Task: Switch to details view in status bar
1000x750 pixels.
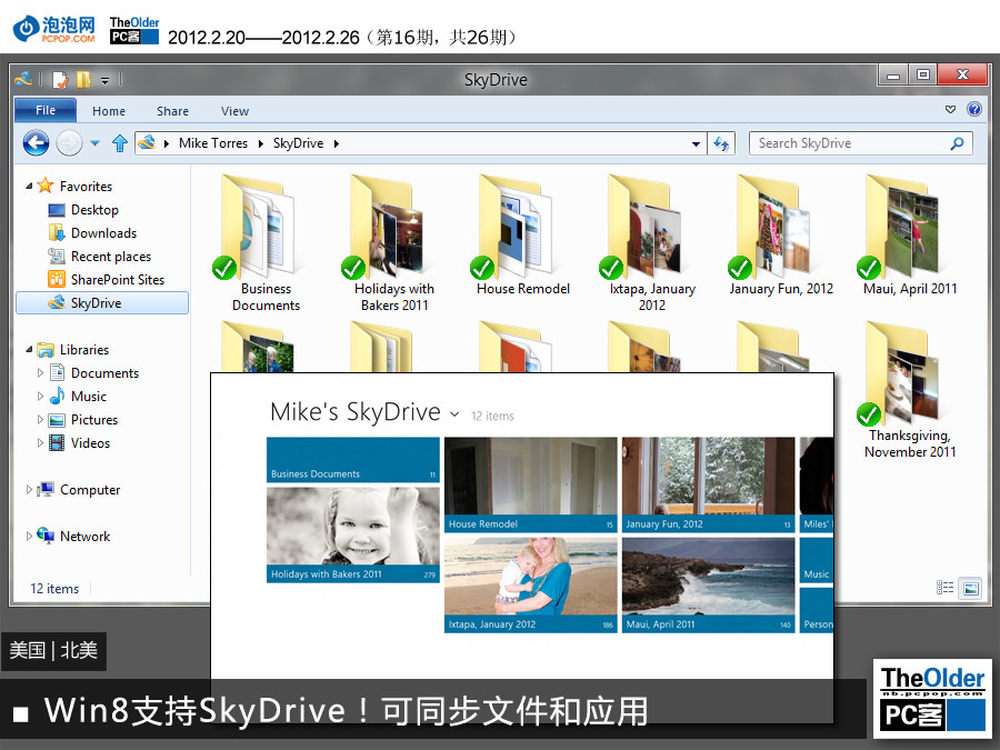Action: [x=945, y=588]
